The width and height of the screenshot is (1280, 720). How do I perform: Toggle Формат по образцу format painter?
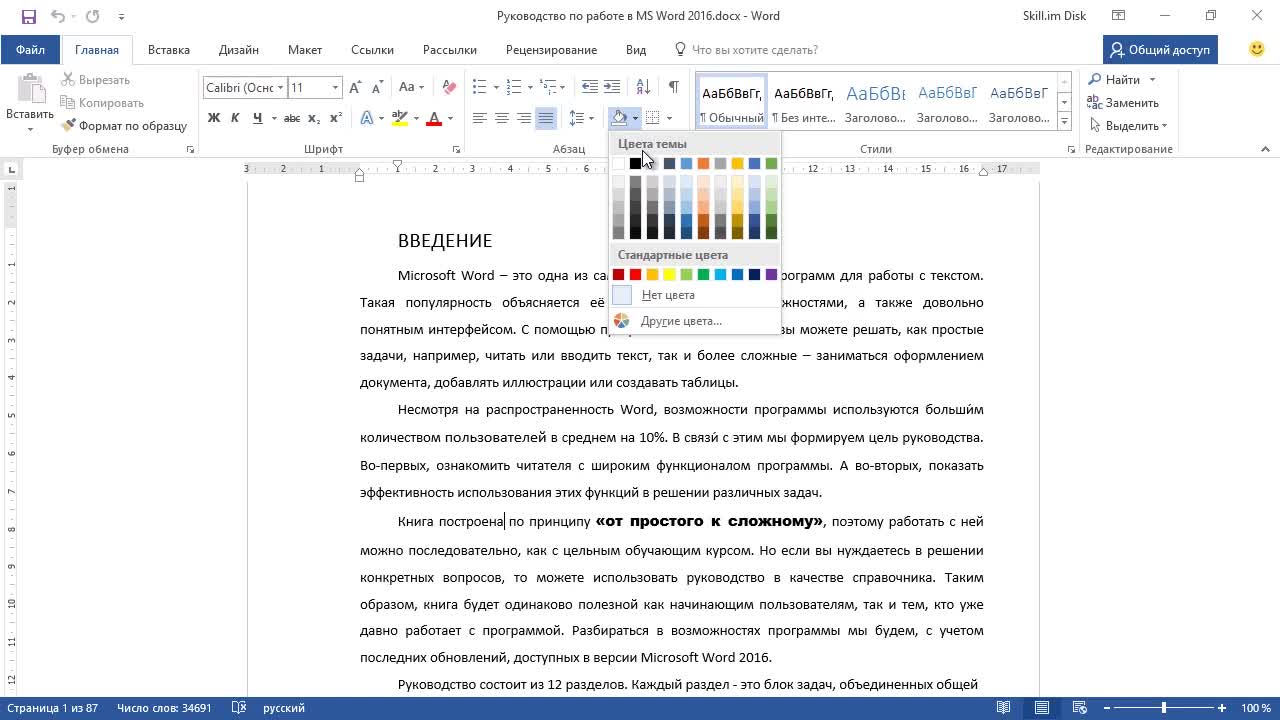(124, 126)
